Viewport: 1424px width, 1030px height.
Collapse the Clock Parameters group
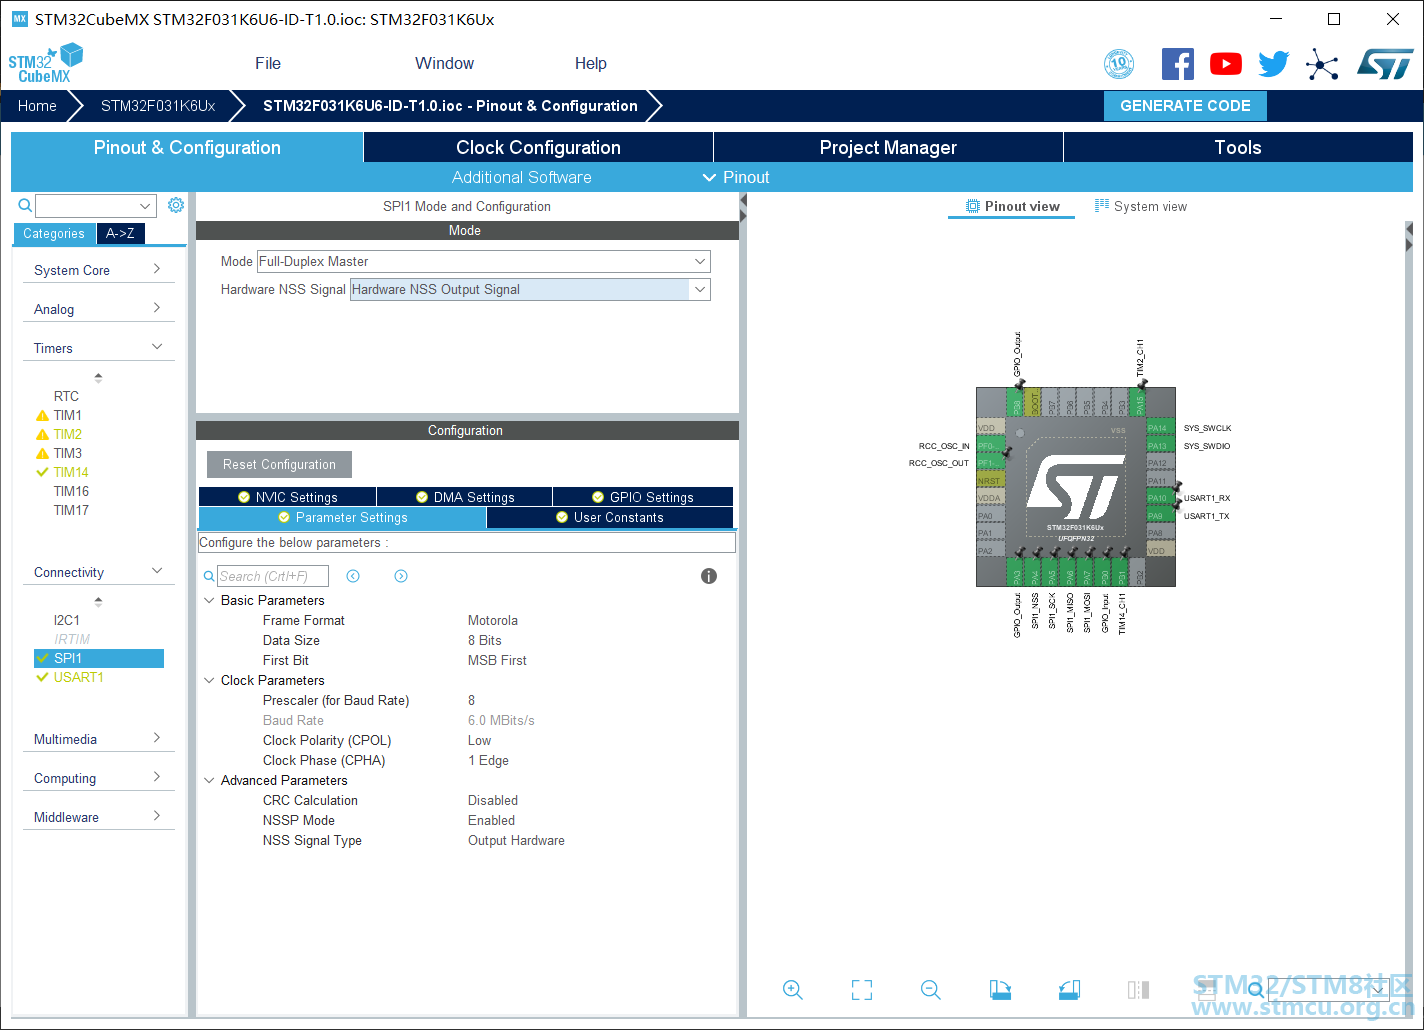pos(210,680)
